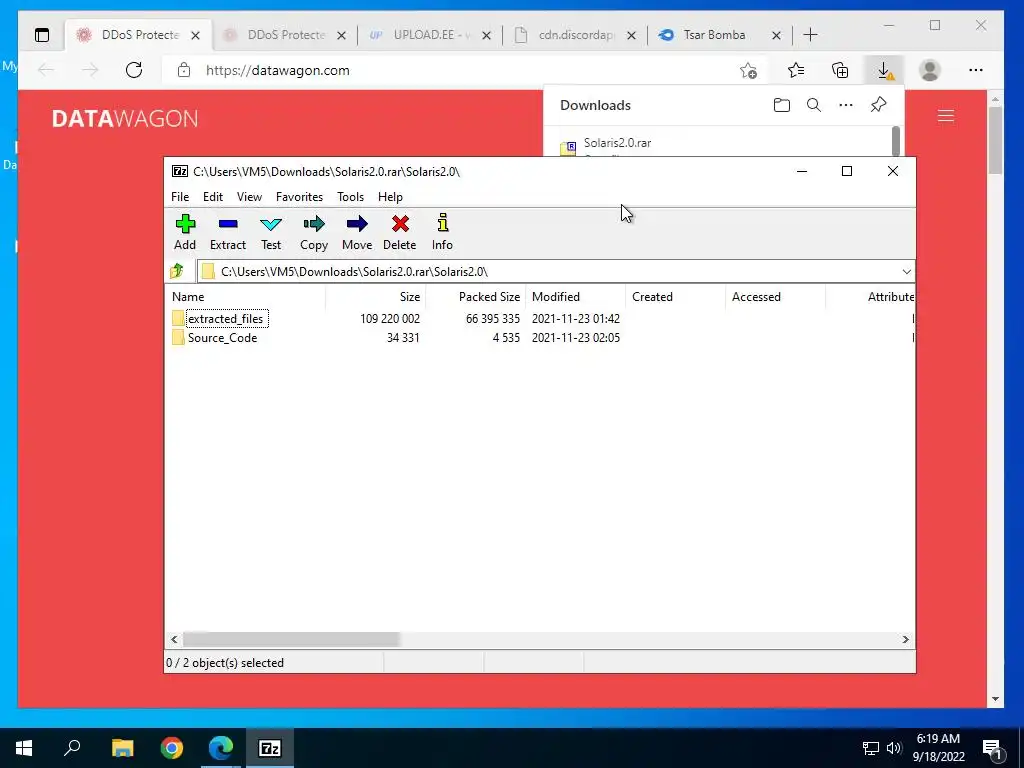Open the taskbar volume control

pos(893,748)
